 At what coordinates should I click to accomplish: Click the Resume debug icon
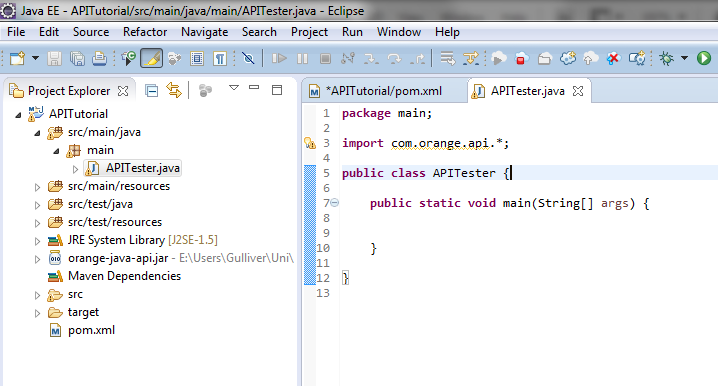pyautogui.click(x=279, y=58)
